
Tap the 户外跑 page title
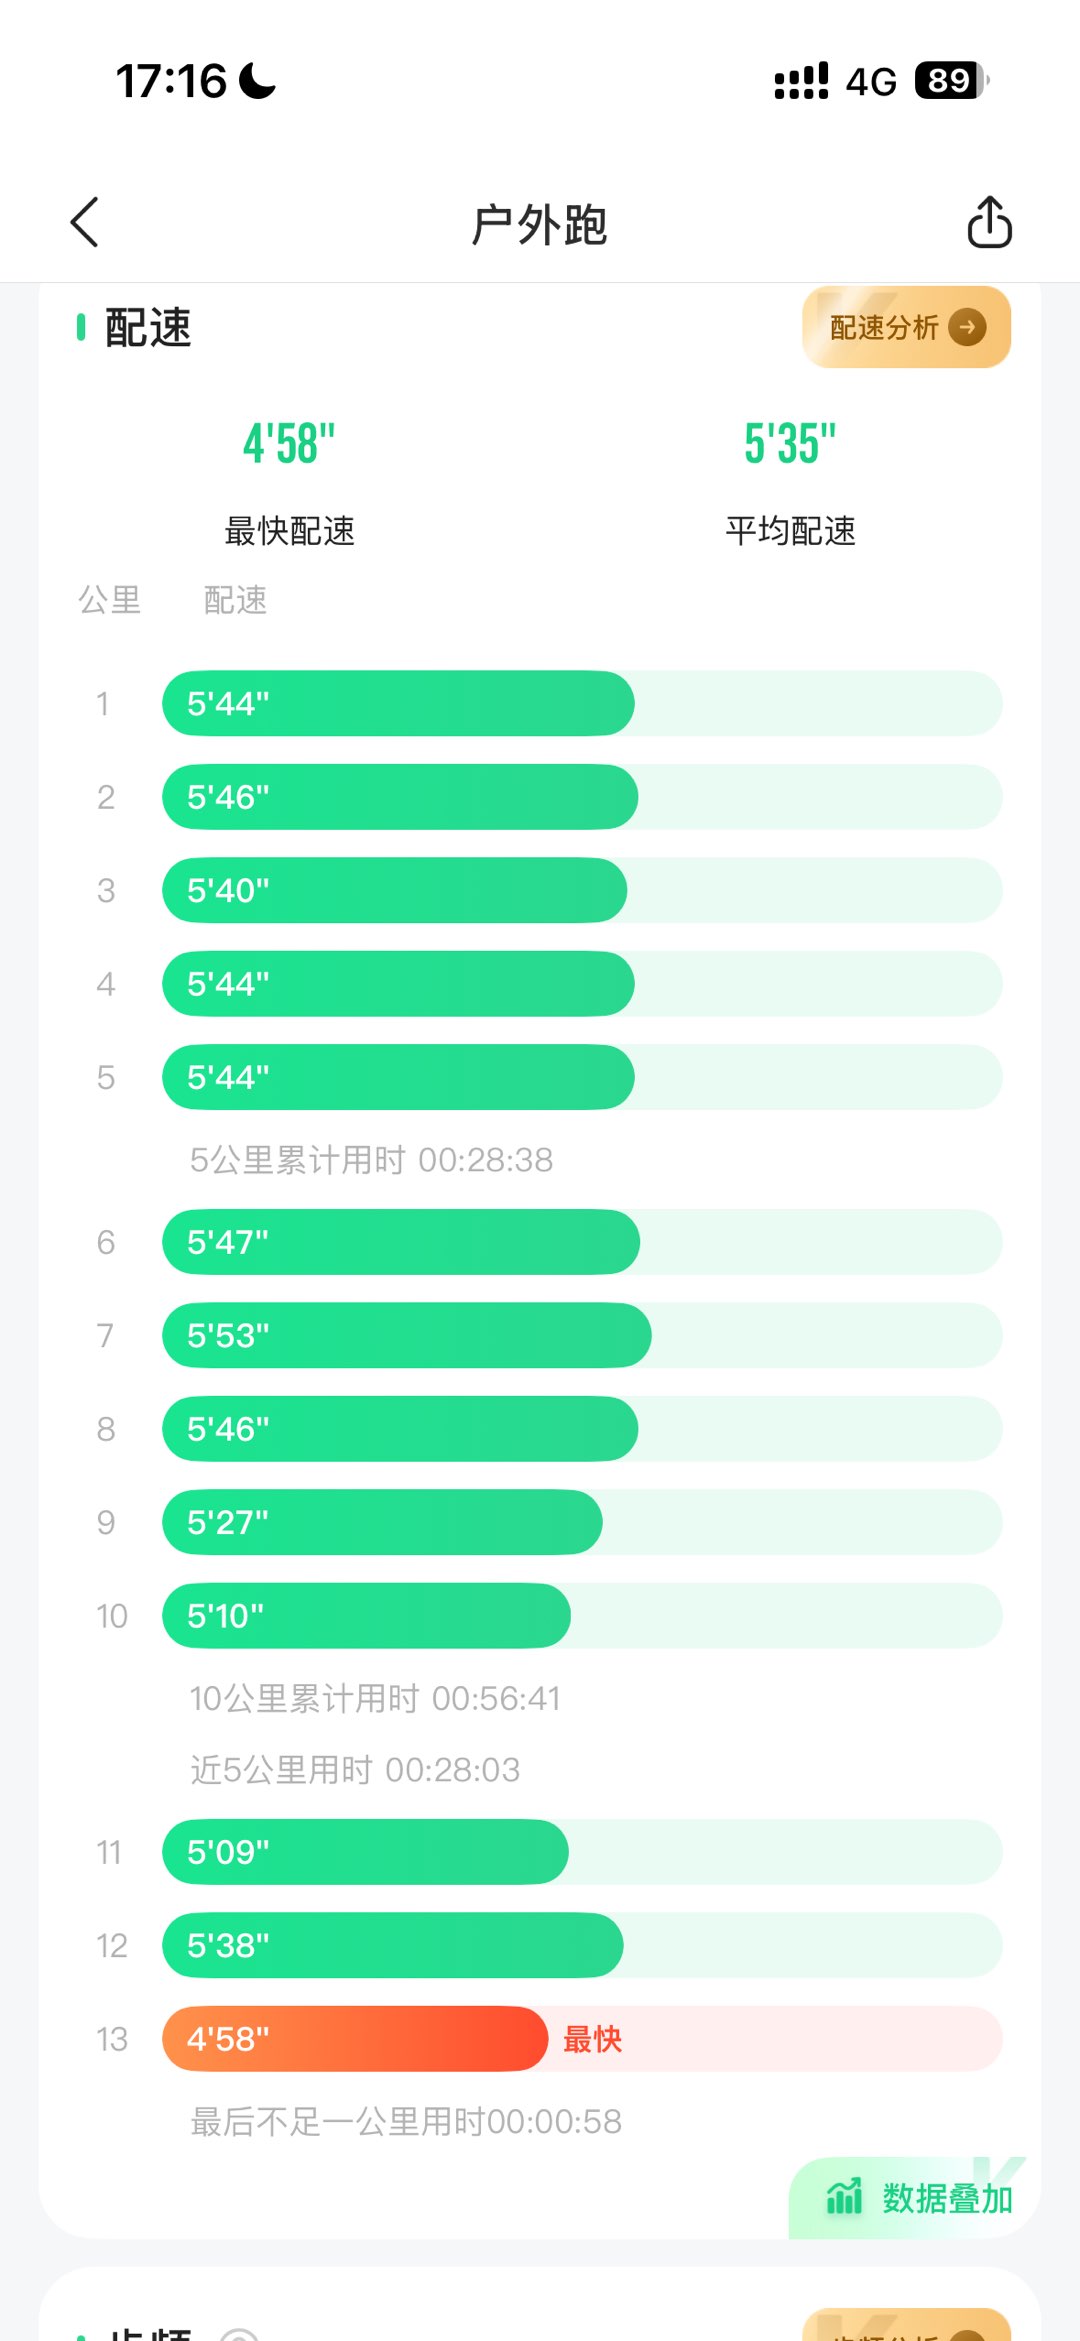click(539, 224)
